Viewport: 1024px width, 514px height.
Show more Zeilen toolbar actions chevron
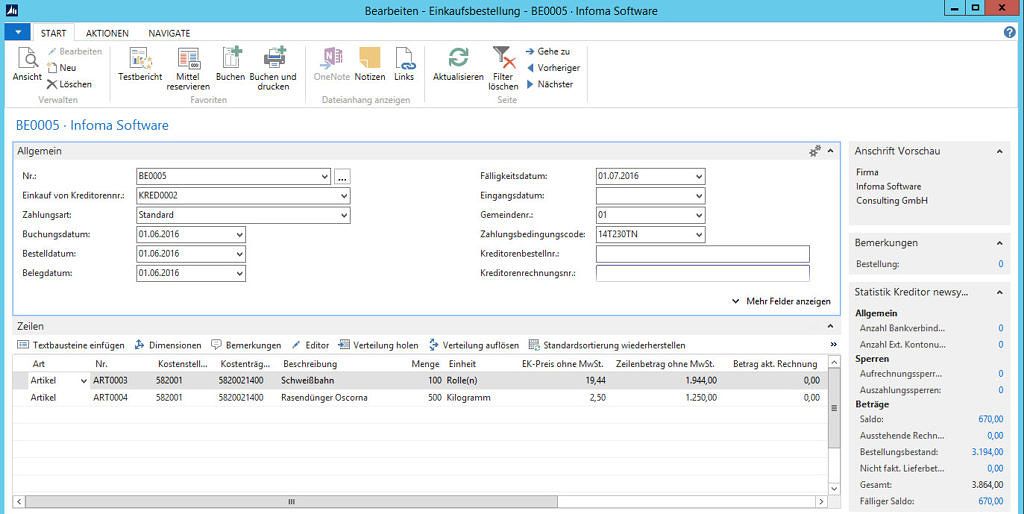(x=833, y=344)
